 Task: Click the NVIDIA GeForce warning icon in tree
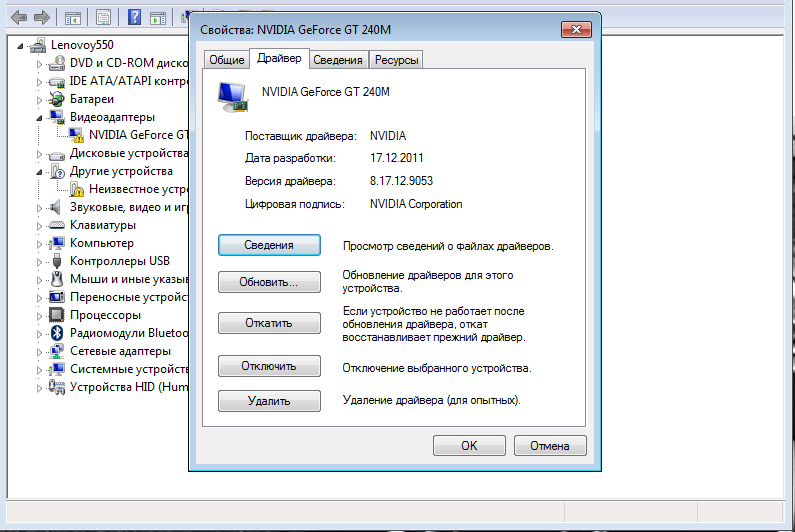76,135
